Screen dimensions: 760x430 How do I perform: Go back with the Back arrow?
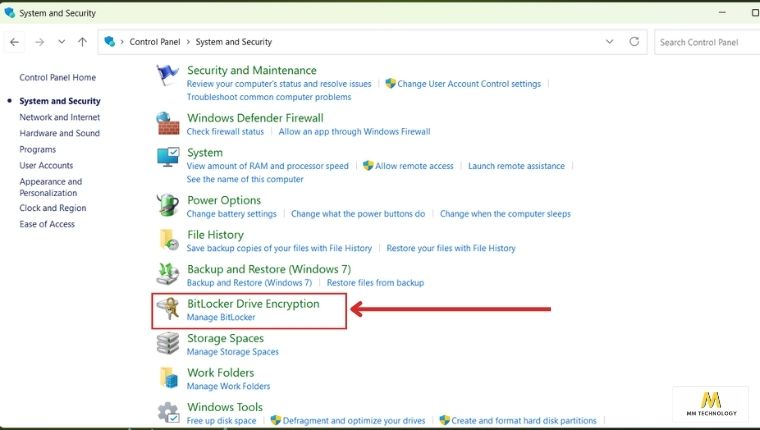[15, 42]
